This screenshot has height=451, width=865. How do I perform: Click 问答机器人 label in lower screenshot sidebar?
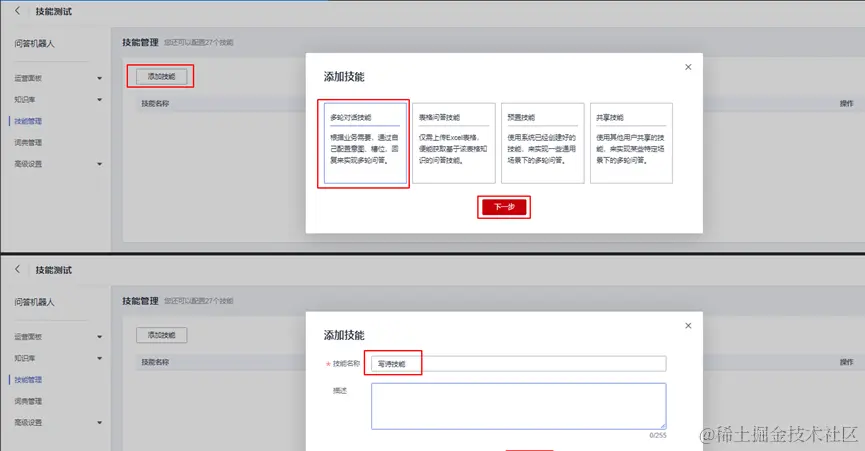coord(34,302)
